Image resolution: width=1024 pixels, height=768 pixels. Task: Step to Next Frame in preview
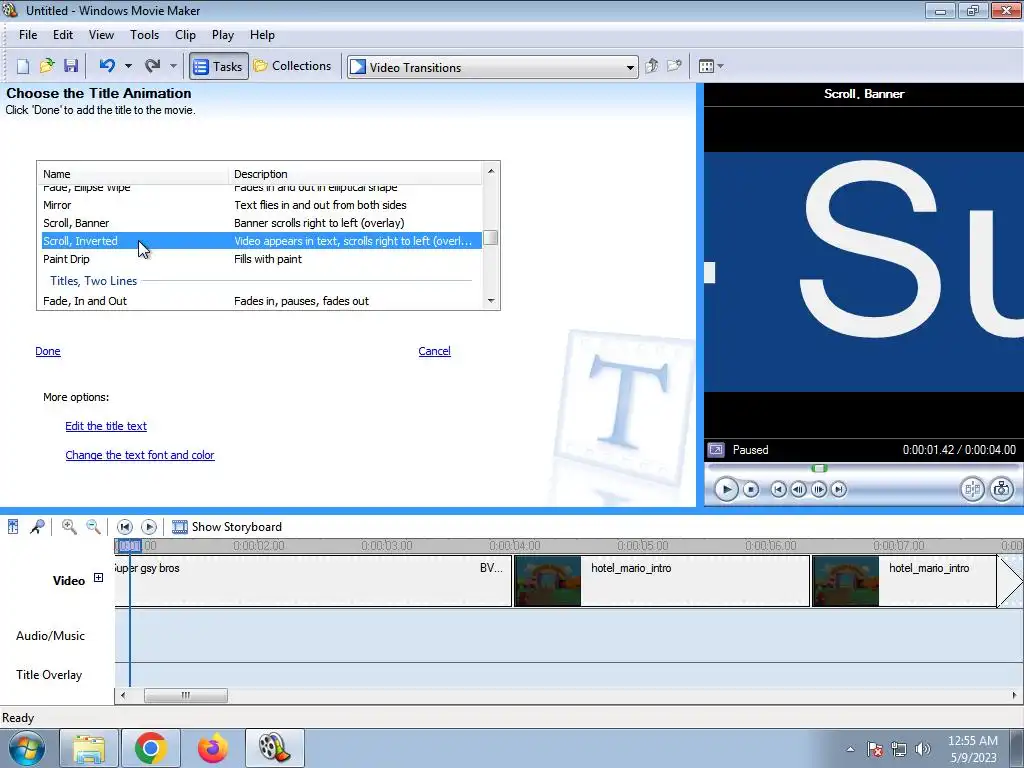coord(818,489)
